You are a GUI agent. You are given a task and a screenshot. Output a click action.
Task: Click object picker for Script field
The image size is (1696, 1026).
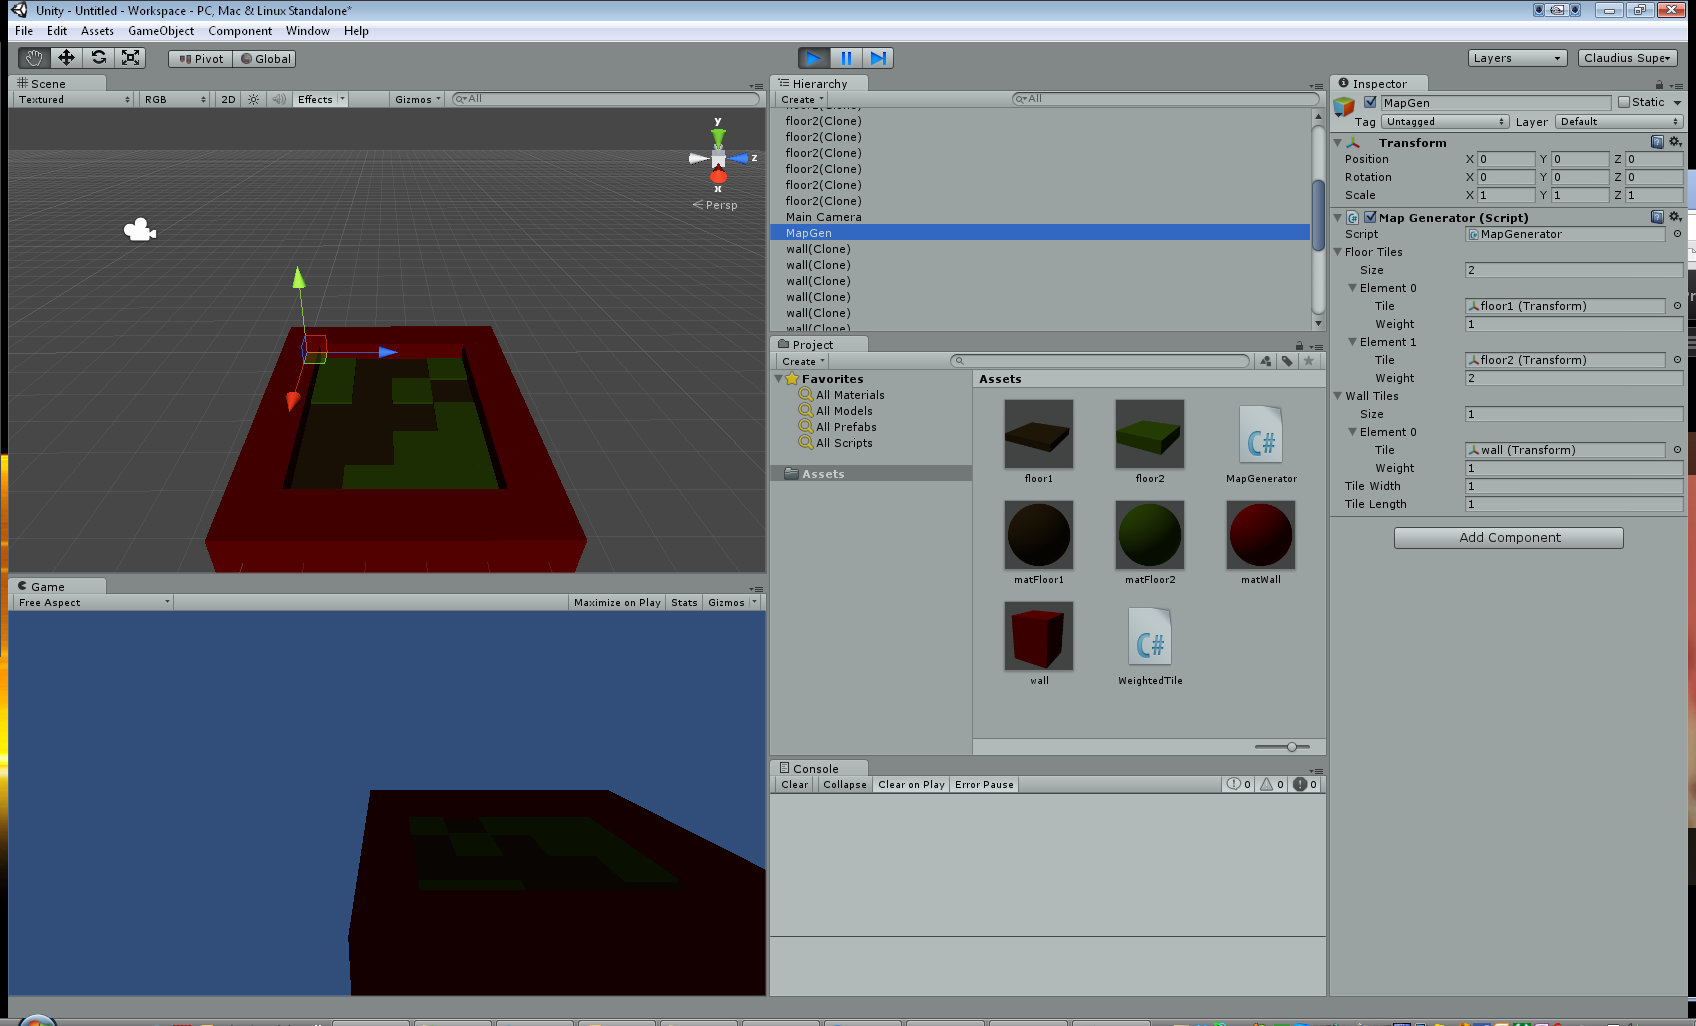pyautogui.click(x=1677, y=234)
